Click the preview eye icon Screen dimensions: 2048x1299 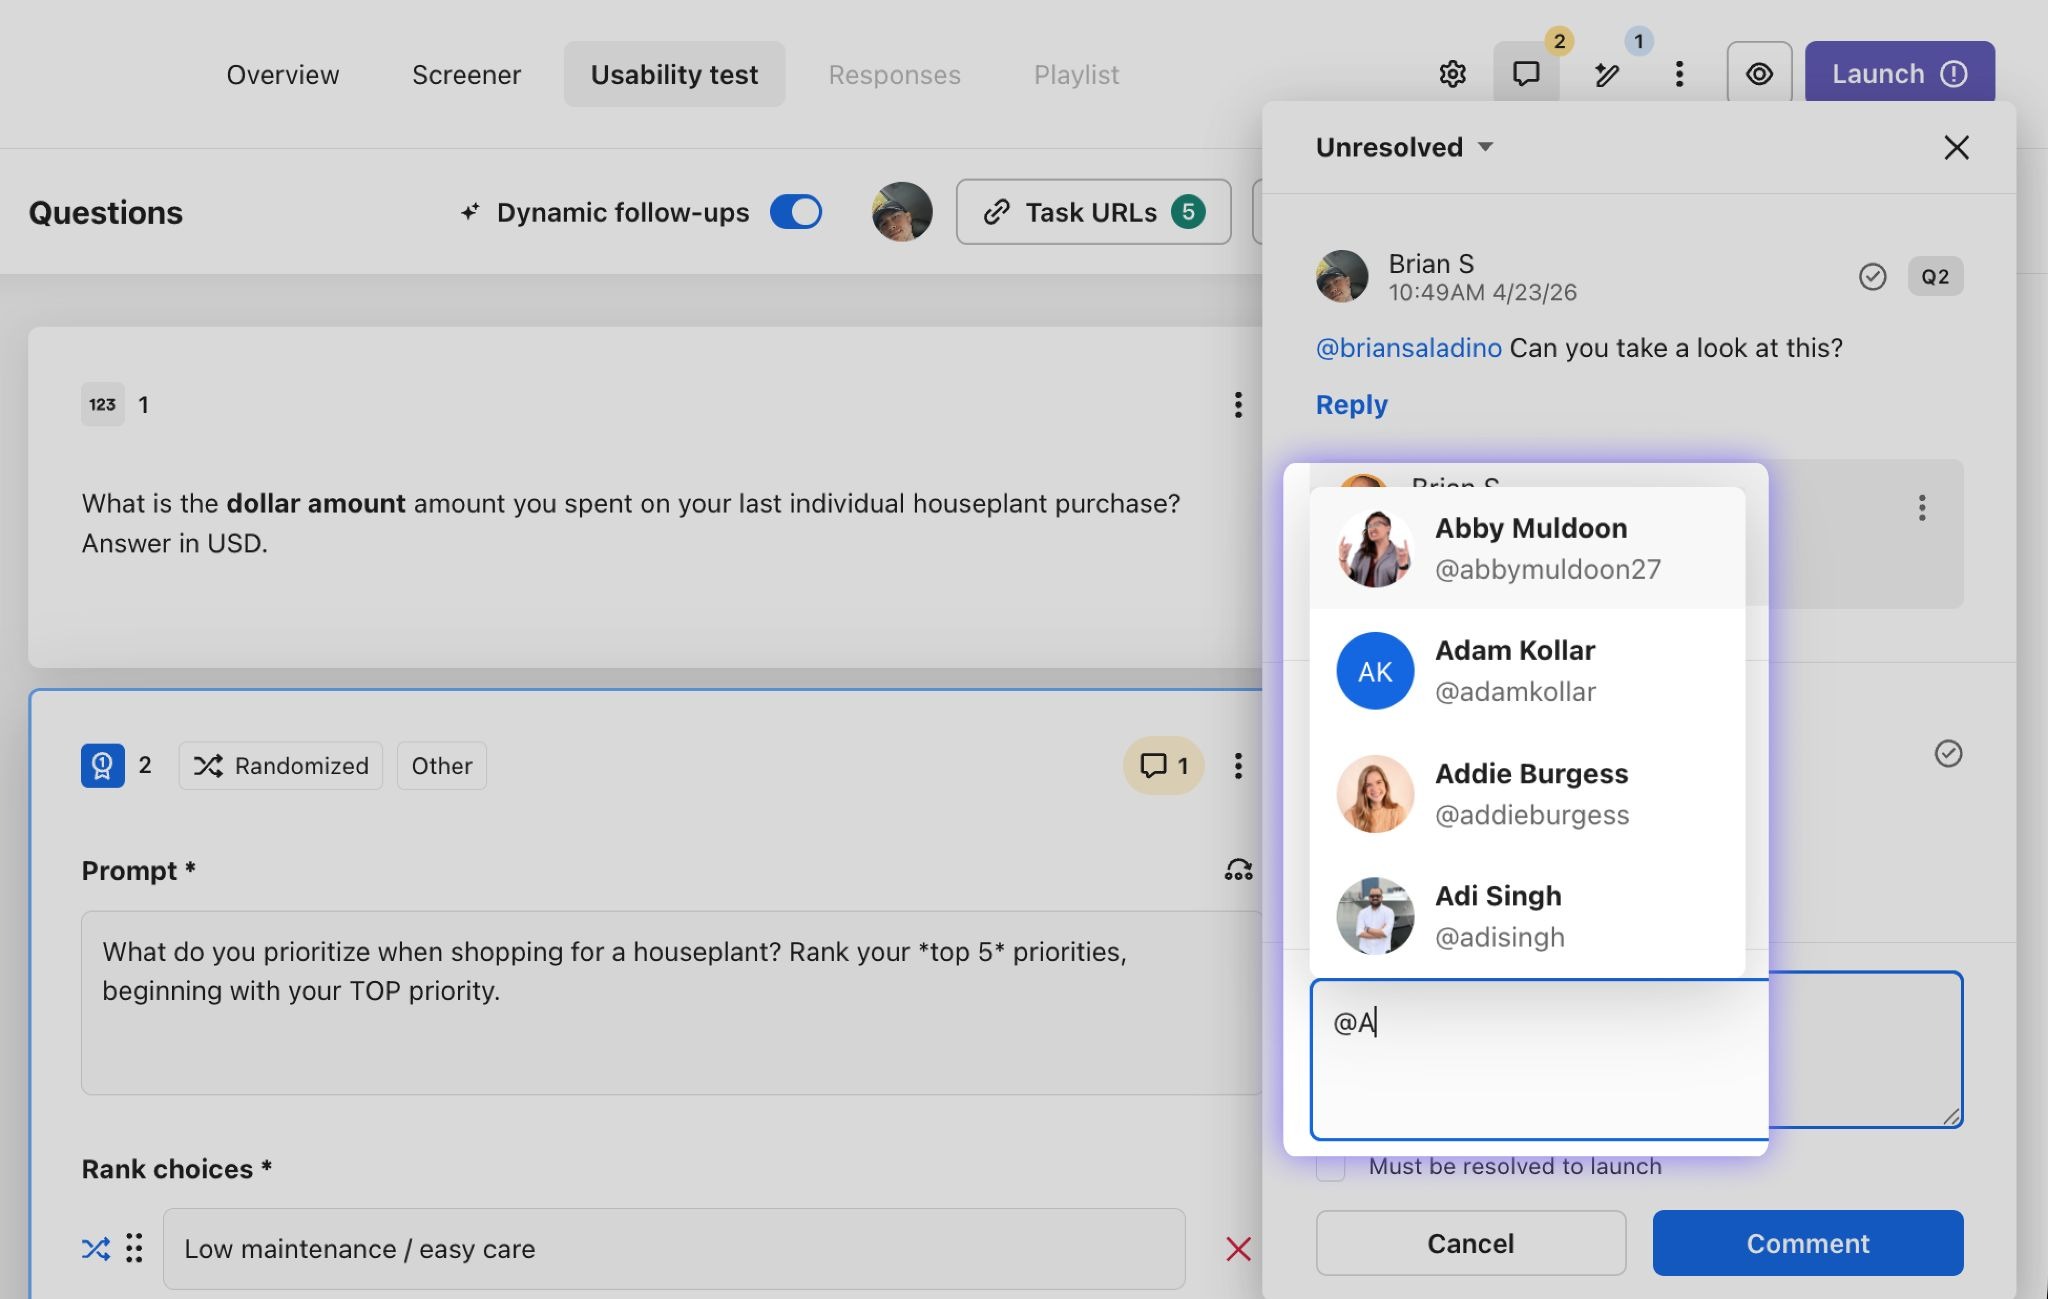pyautogui.click(x=1759, y=74)
